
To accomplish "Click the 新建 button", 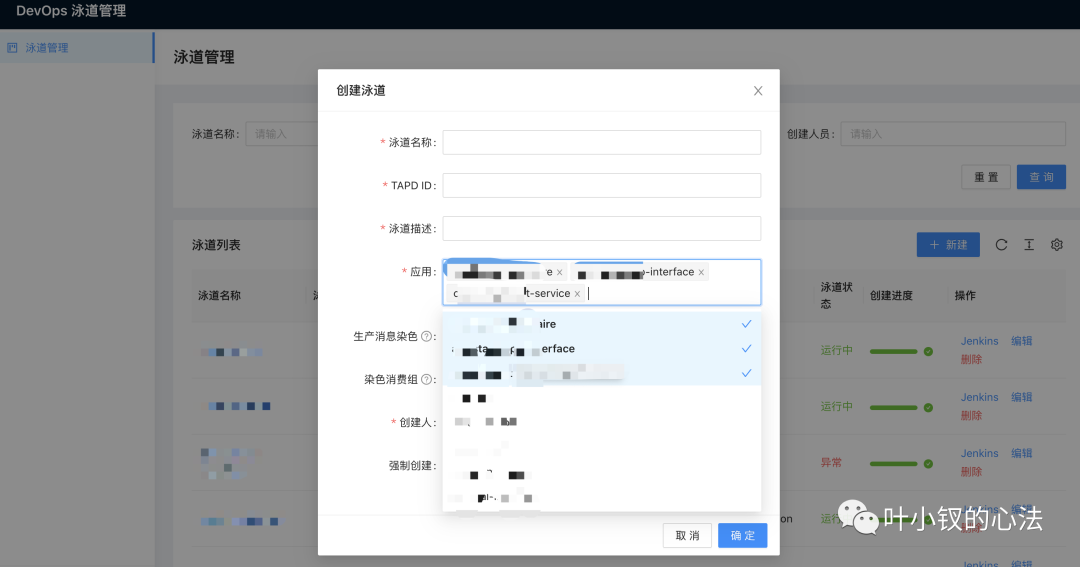I will click(948, 245).
